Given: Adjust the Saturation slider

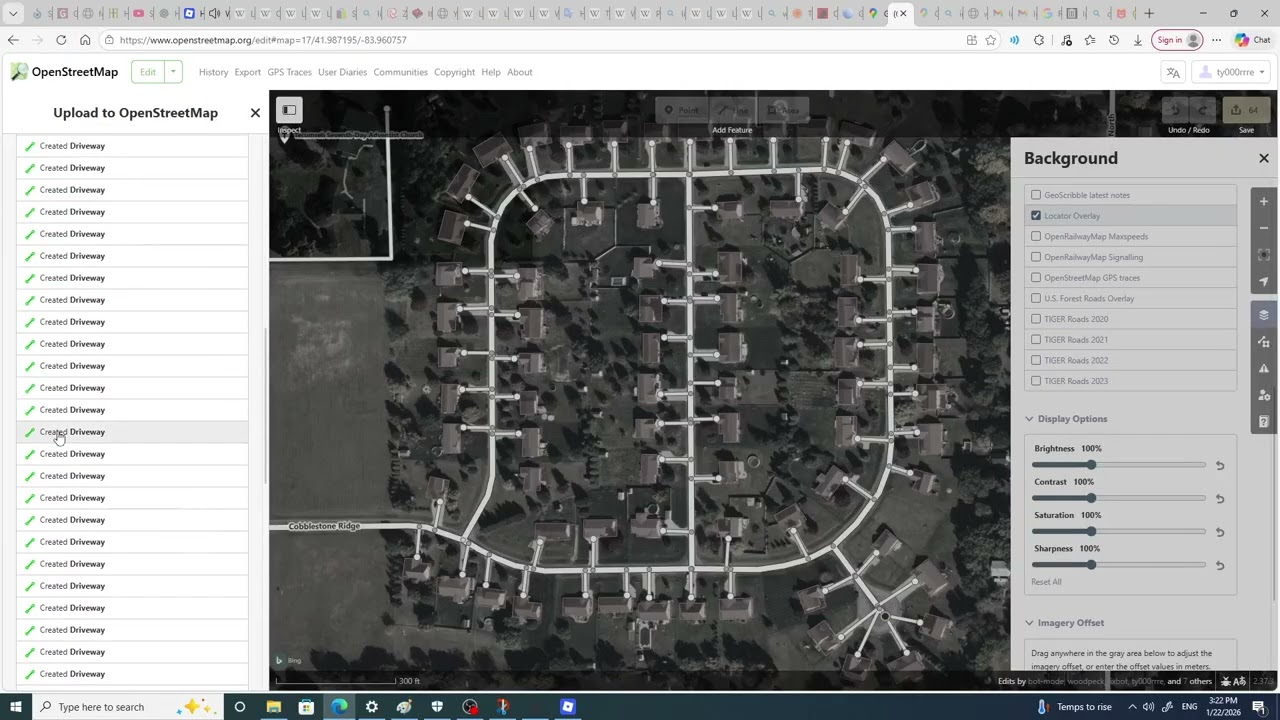Looking at the screenshot, I should click(1118, 532).
